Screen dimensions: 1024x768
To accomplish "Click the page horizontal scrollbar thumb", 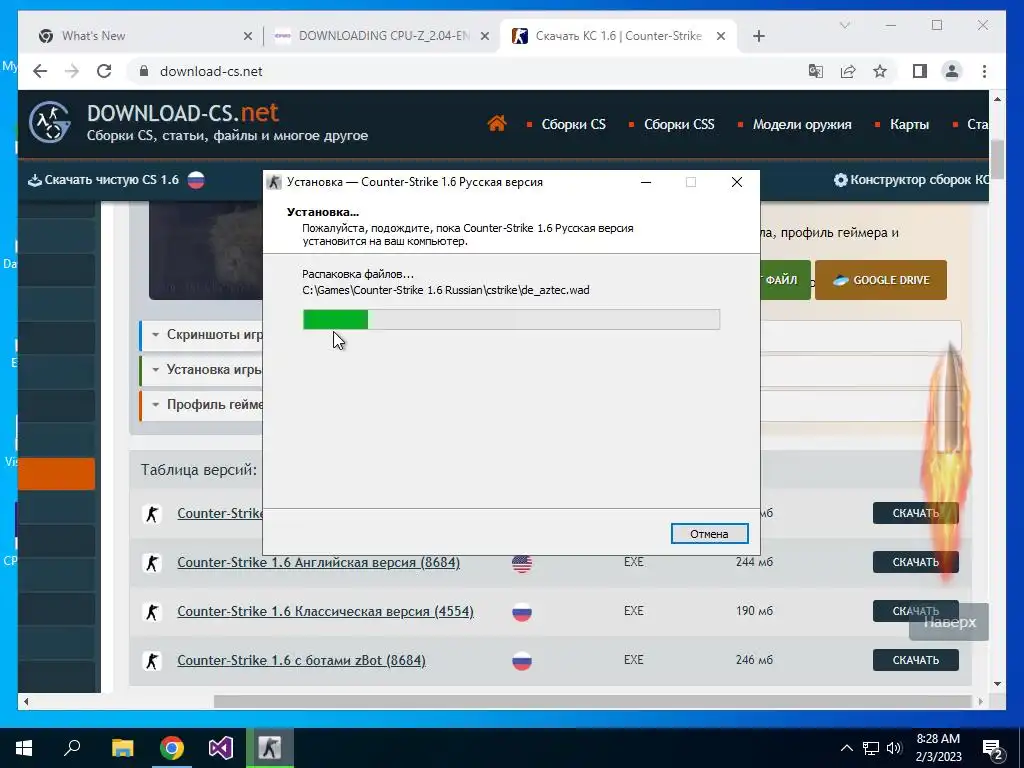I will tap(593, 701).
